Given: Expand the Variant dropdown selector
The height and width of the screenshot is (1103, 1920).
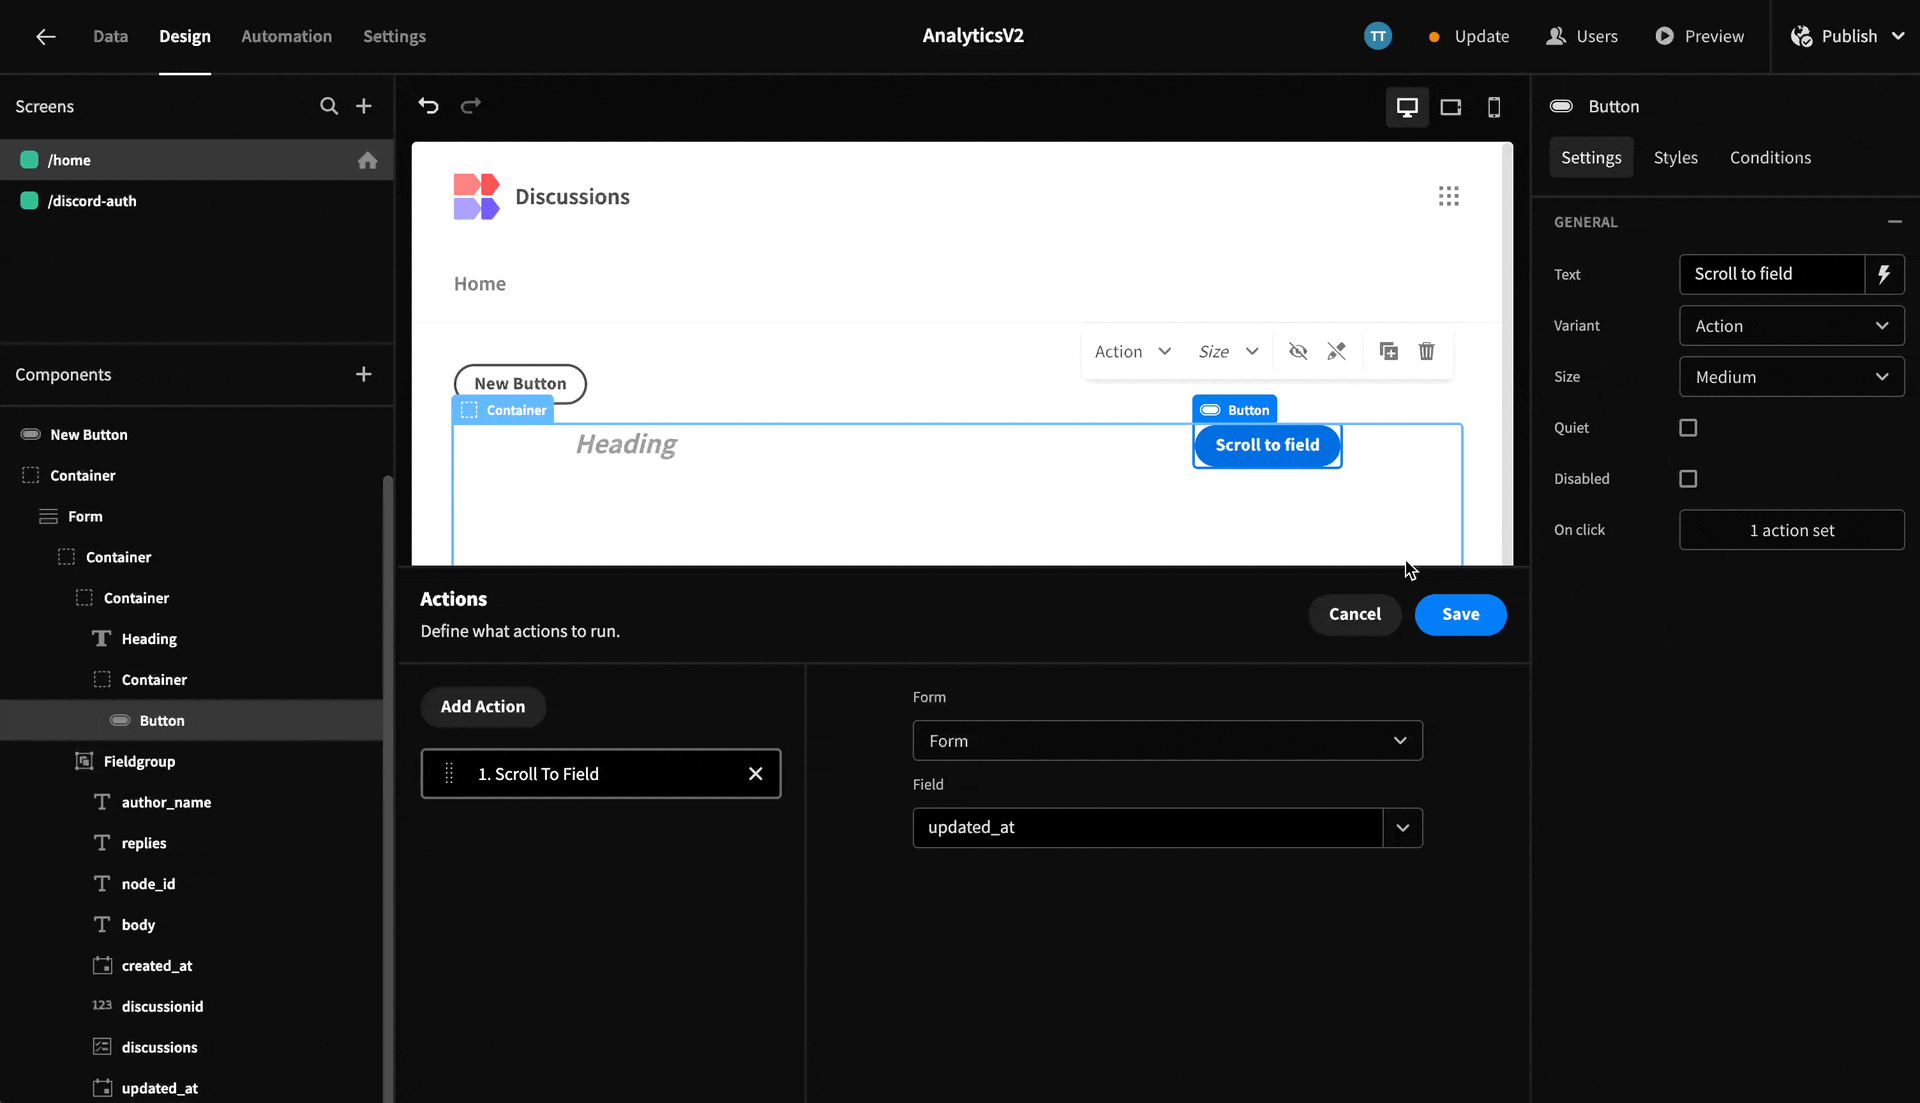Looking at the screenshot, I should (1789, 325).
